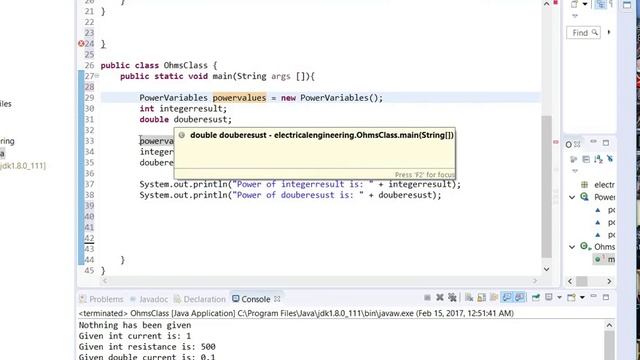Click the Find search box in Task List
Viewport: 640px width, 360px height.
coord(583,33)
